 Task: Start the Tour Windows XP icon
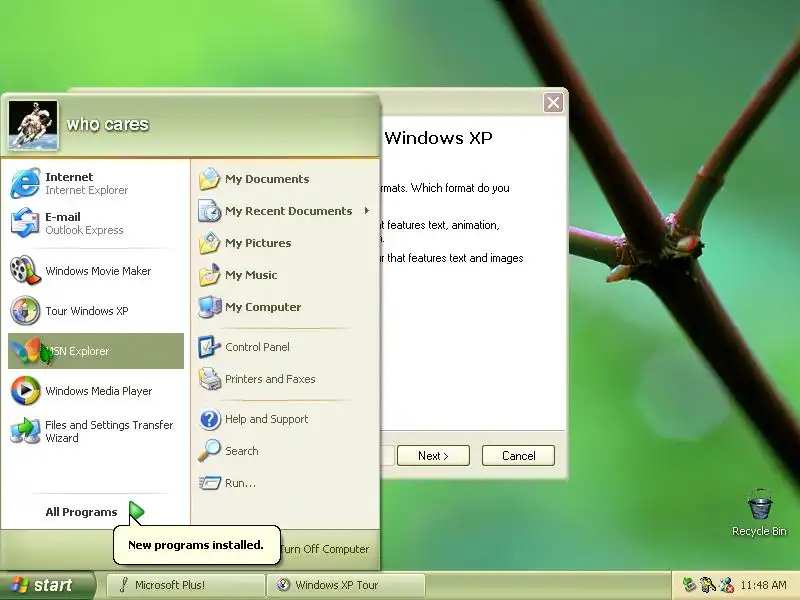click(25, 310)
